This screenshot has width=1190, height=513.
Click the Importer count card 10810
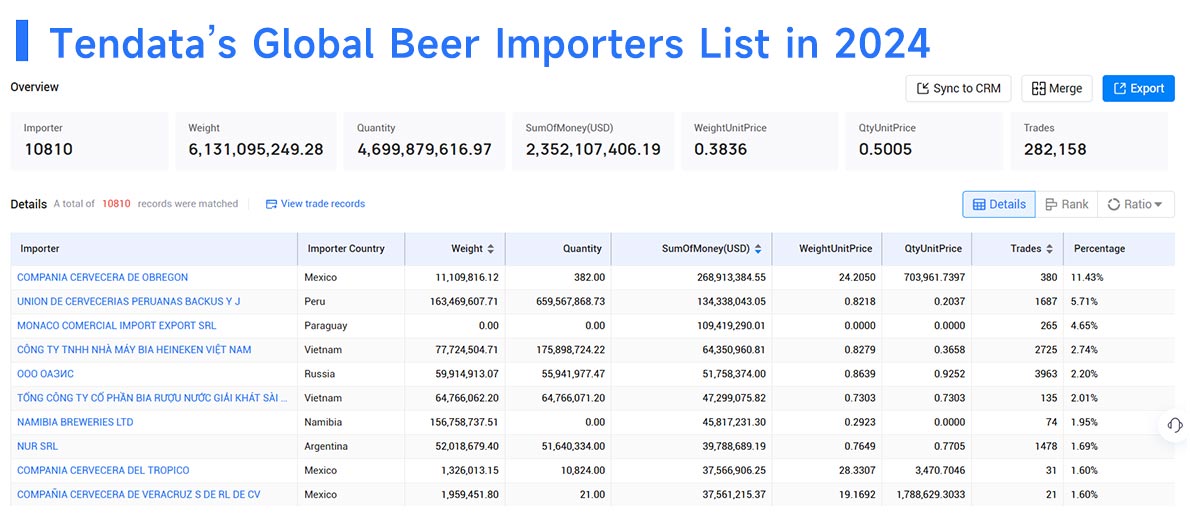click(90, 141)
